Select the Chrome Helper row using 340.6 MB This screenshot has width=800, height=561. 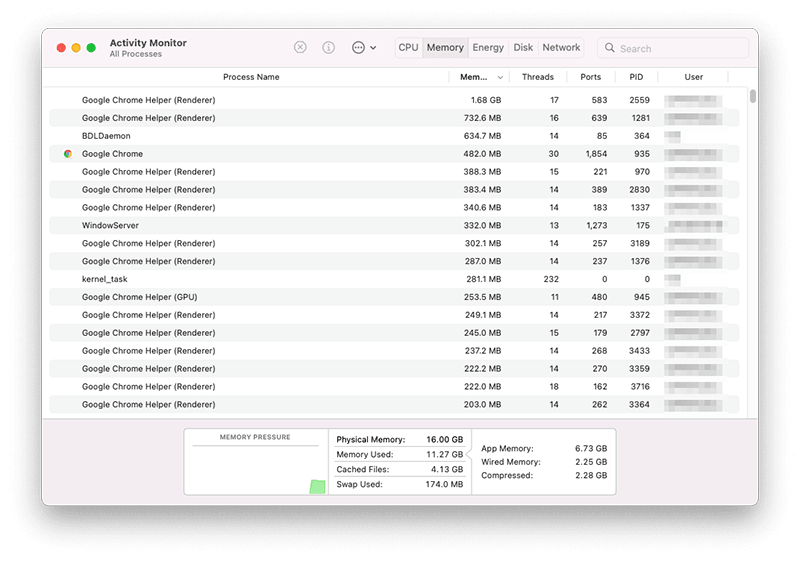394,208
